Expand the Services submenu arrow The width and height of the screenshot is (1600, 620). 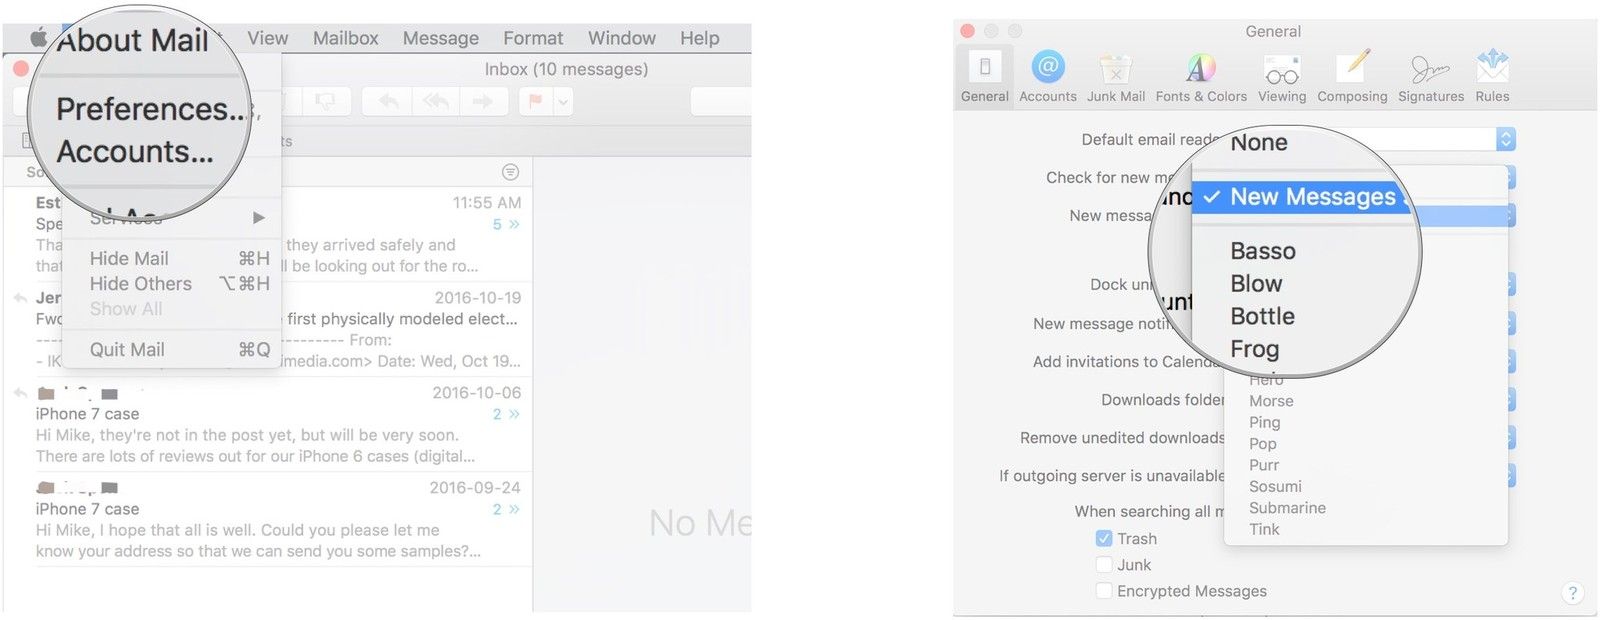click(259, 217)
